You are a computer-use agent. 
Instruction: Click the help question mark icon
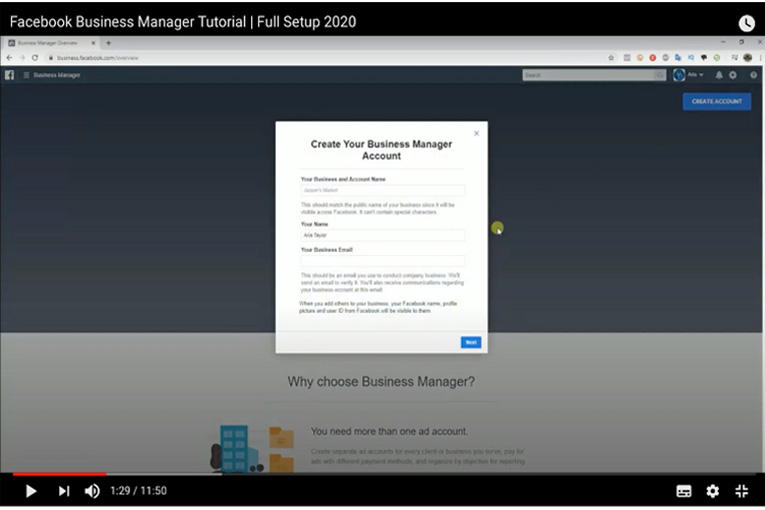click(x=753, y=75)
